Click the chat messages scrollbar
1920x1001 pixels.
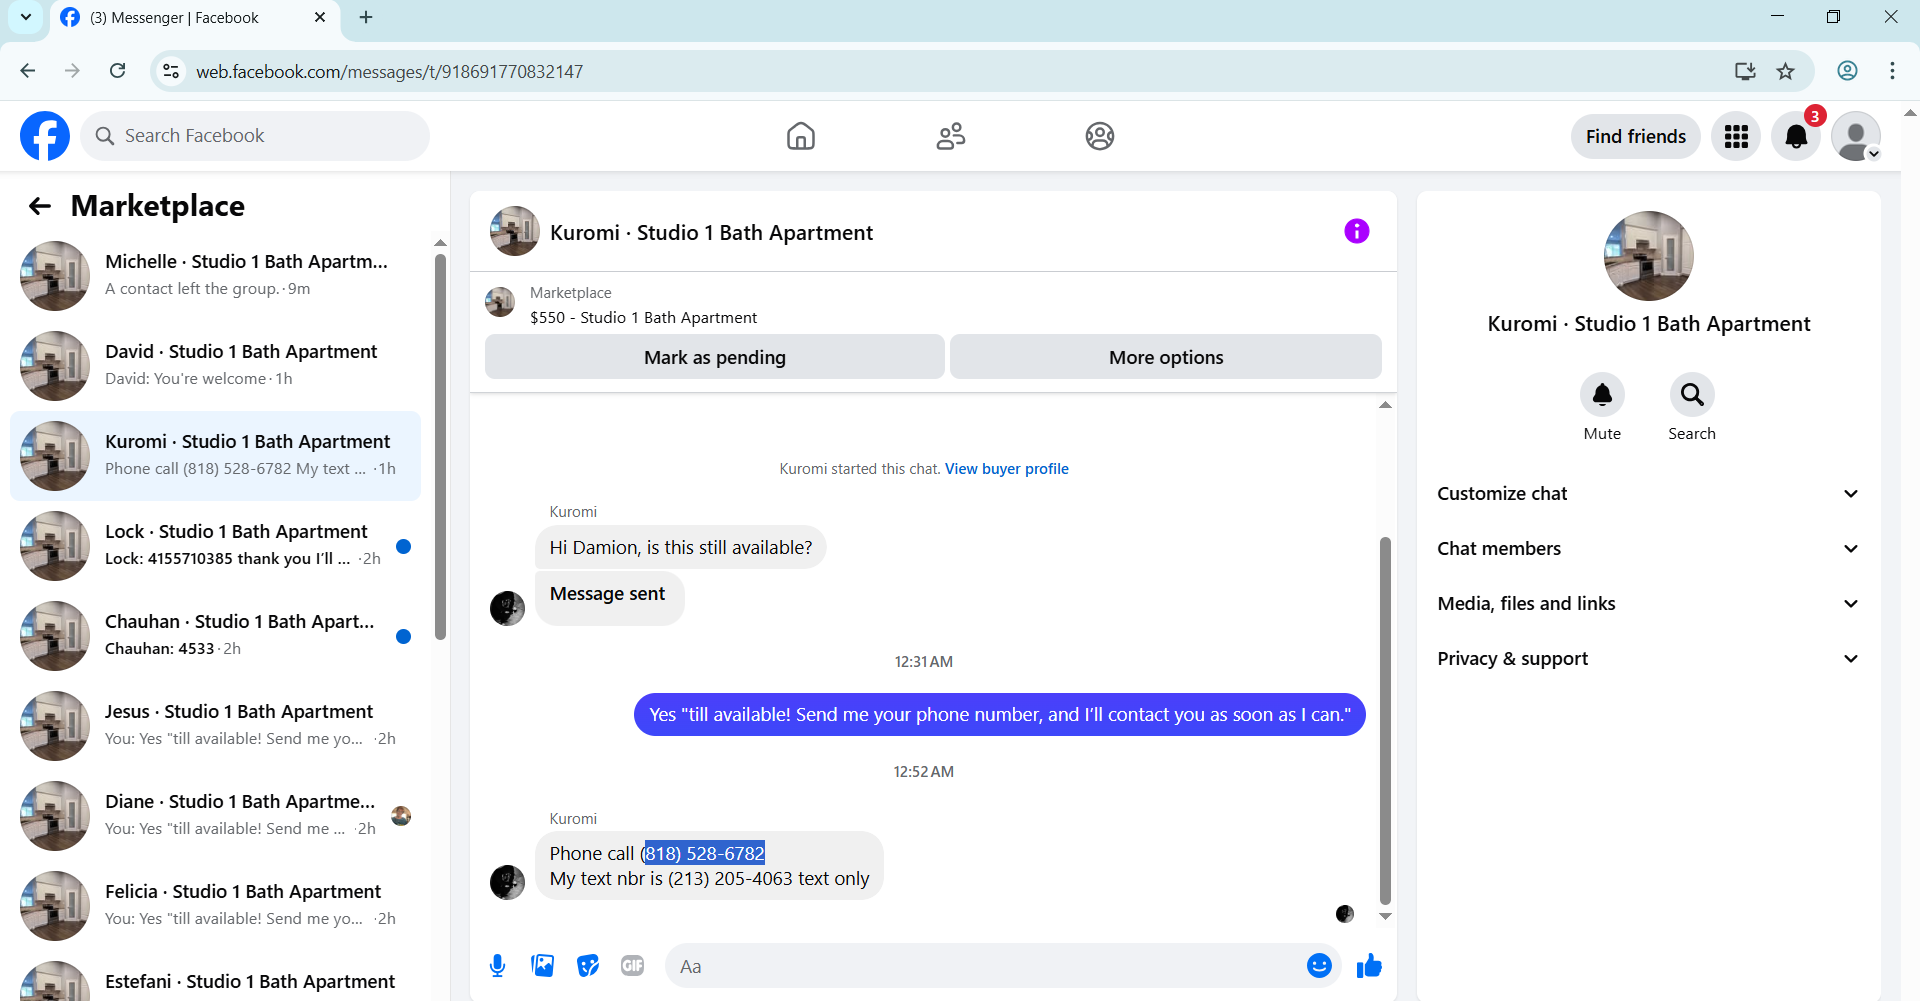[1385, 720]
